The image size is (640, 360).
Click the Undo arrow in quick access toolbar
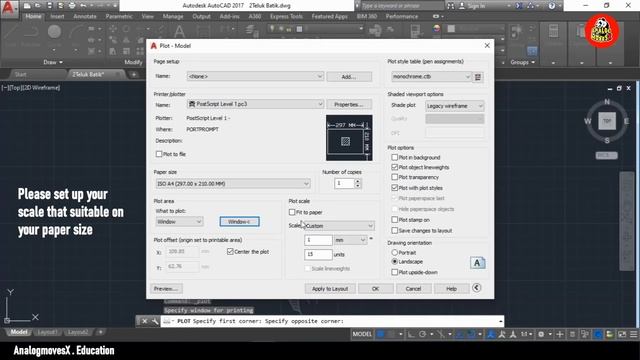[83, 6]
